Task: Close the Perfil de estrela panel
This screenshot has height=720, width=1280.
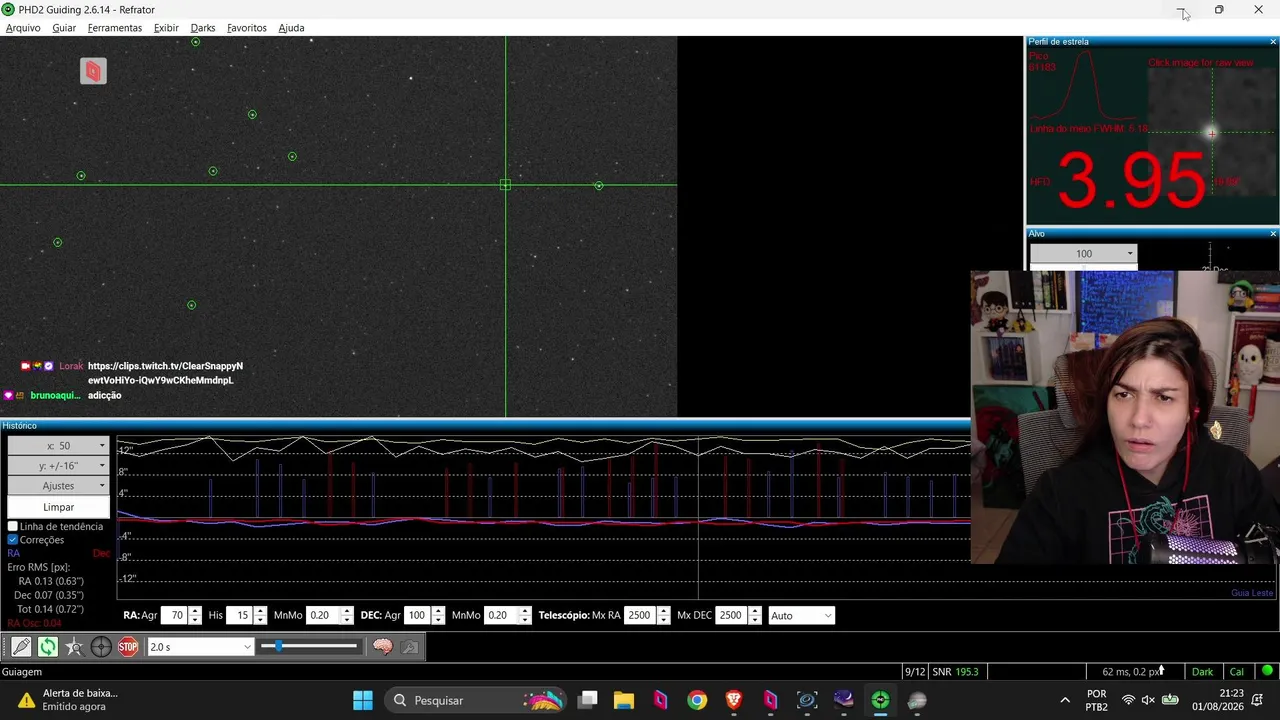Action: coord(1273,42)
